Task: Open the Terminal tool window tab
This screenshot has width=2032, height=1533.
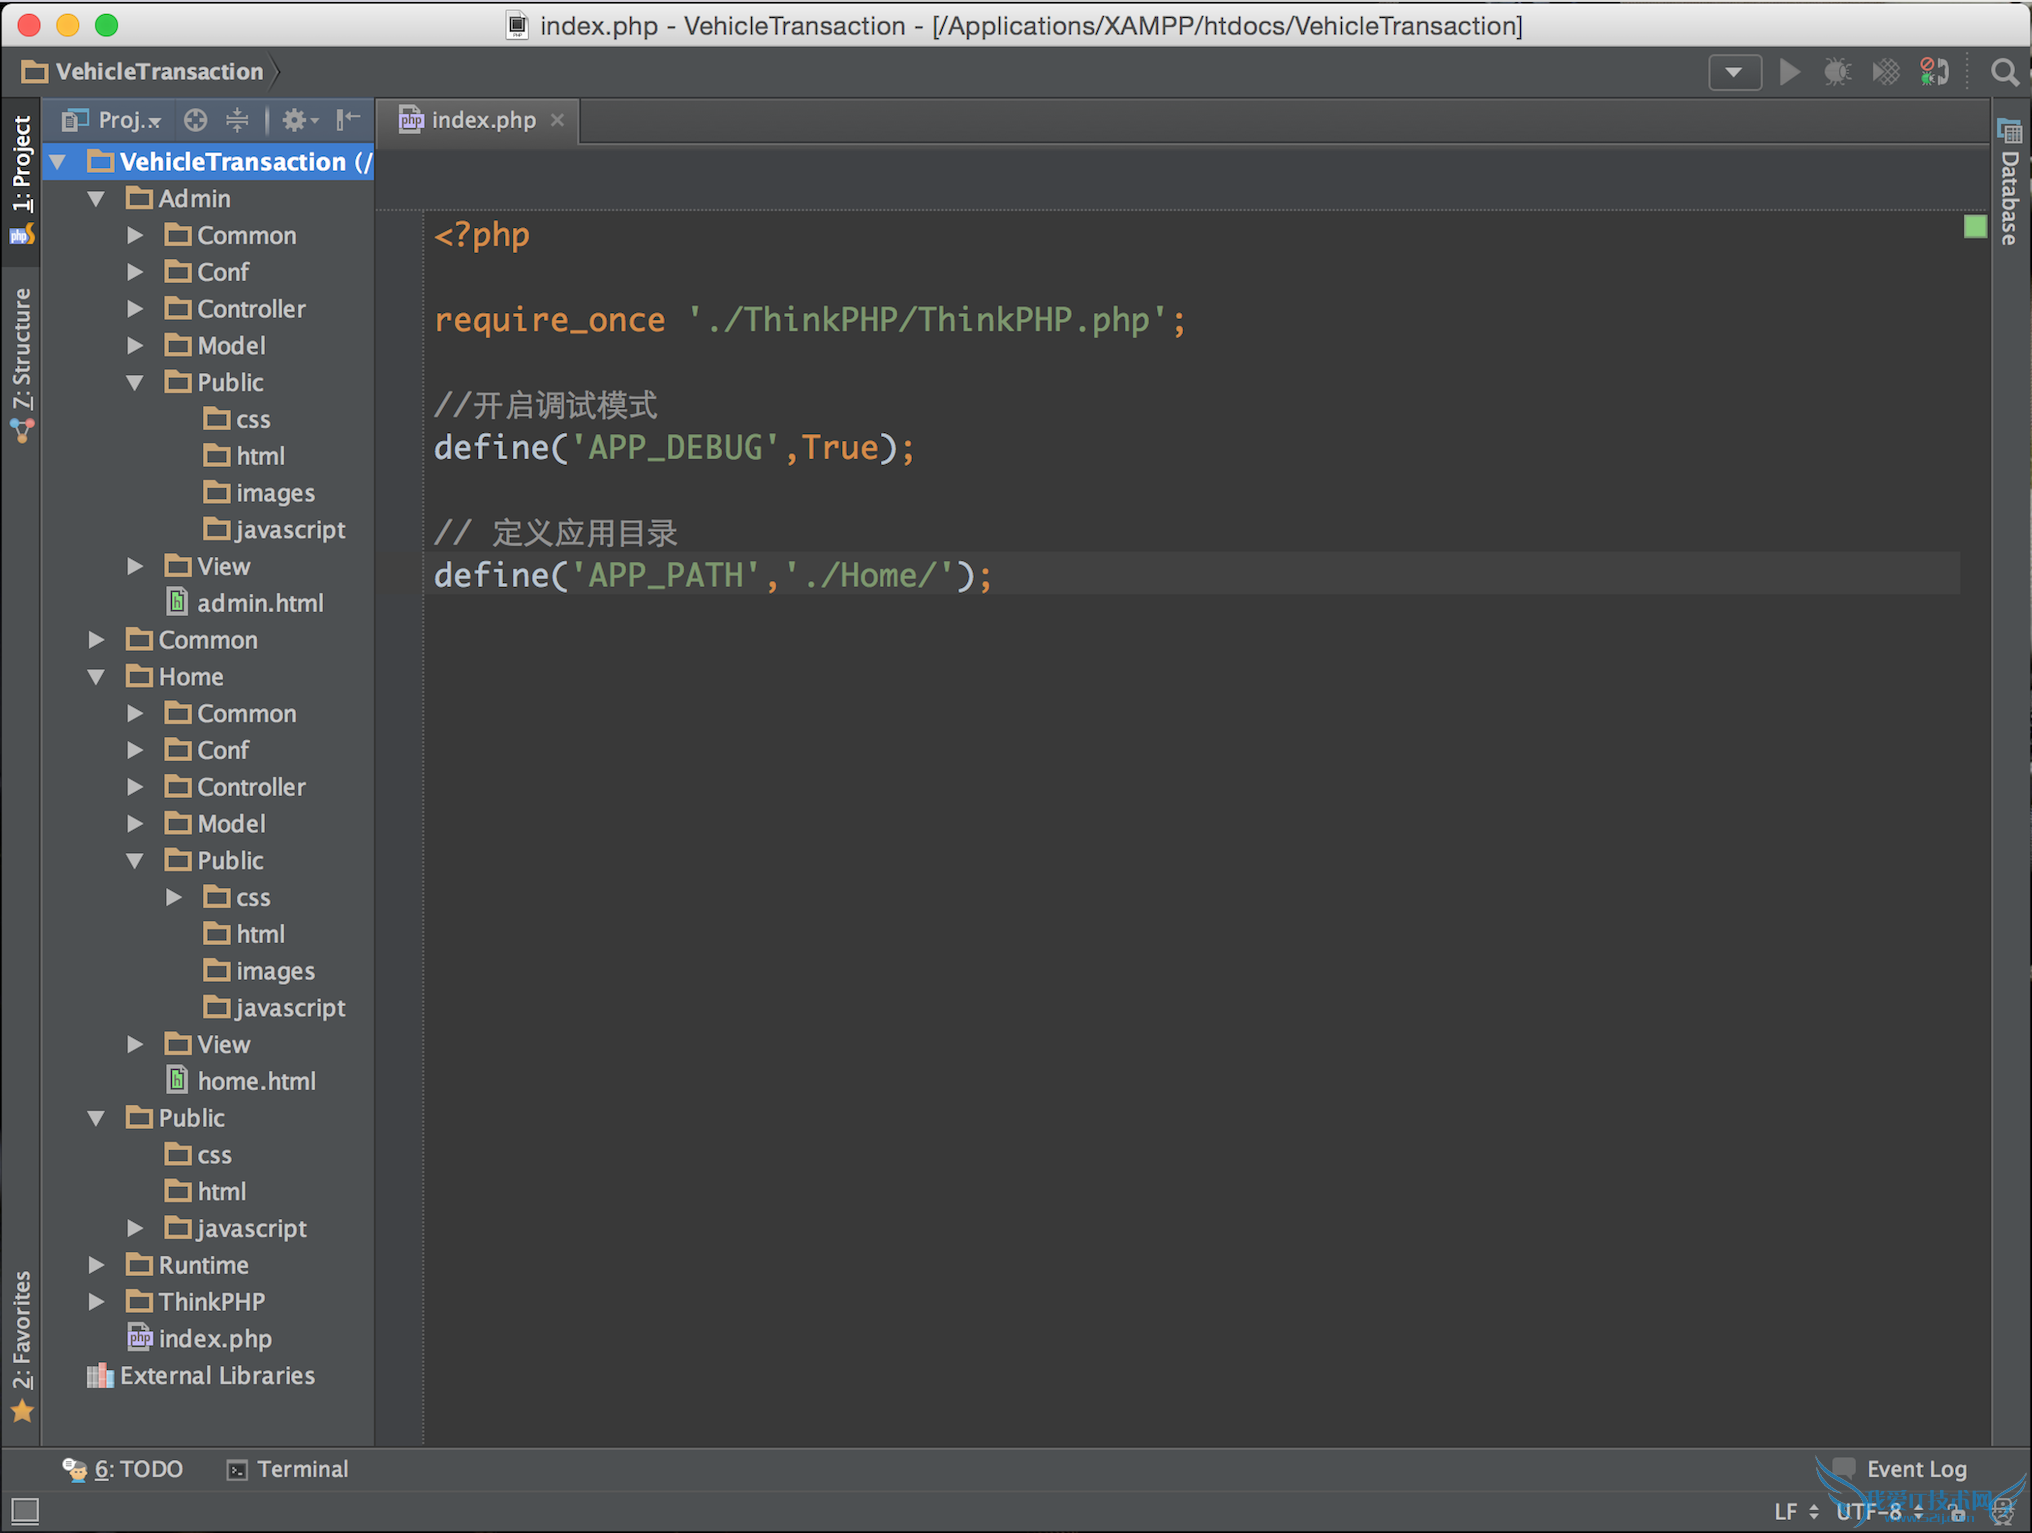Action: pos(289,1469)
